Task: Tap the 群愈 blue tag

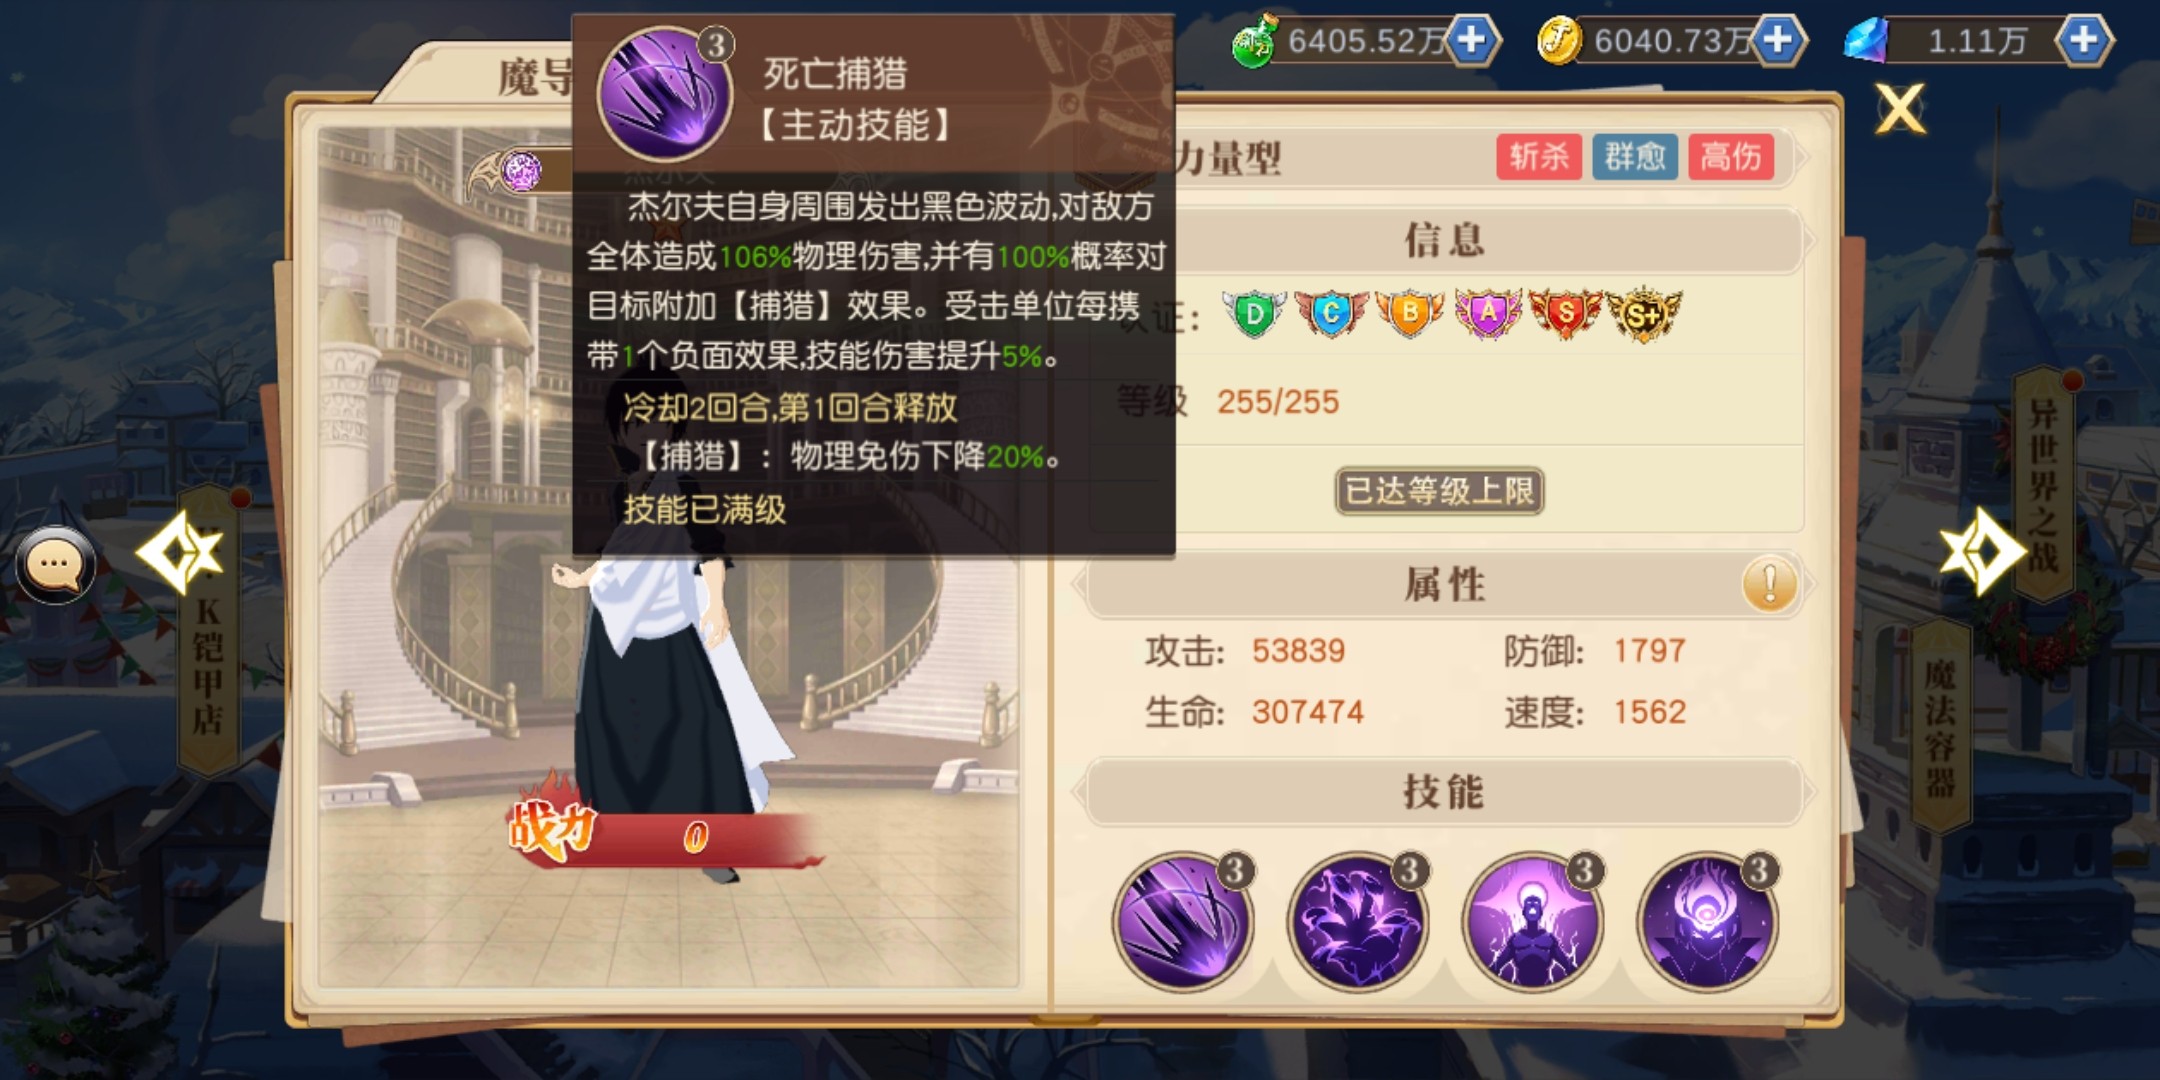Action: [1634, 157]
